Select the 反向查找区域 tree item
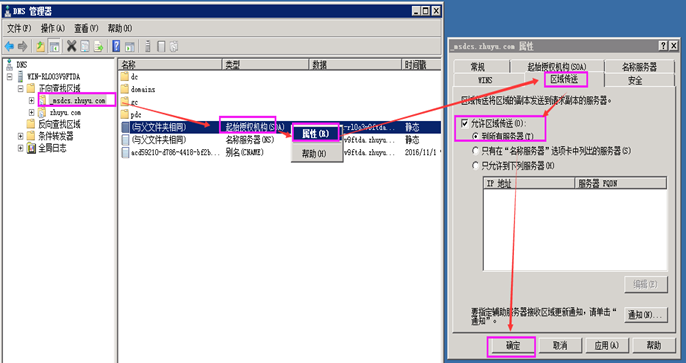The image size is (686, 363). 60,124
